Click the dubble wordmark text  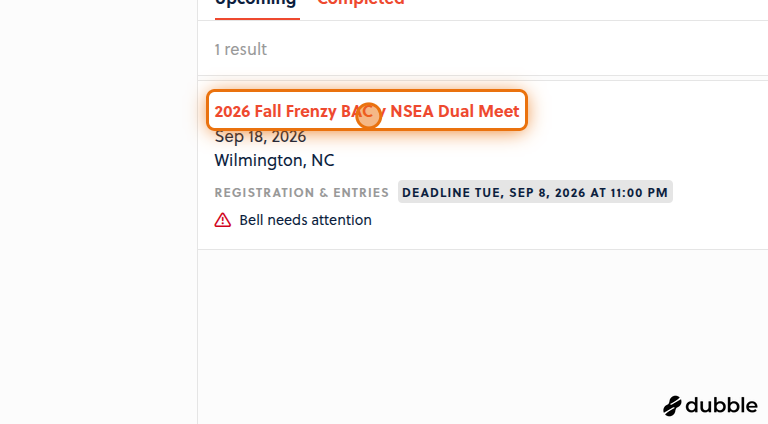(x=721, y=405)
